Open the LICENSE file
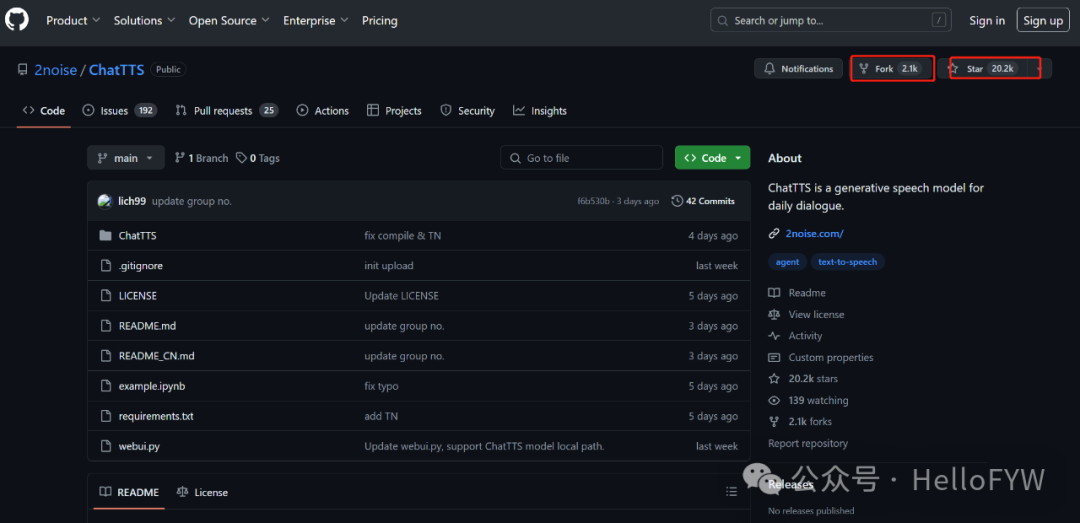 point(138,296)
